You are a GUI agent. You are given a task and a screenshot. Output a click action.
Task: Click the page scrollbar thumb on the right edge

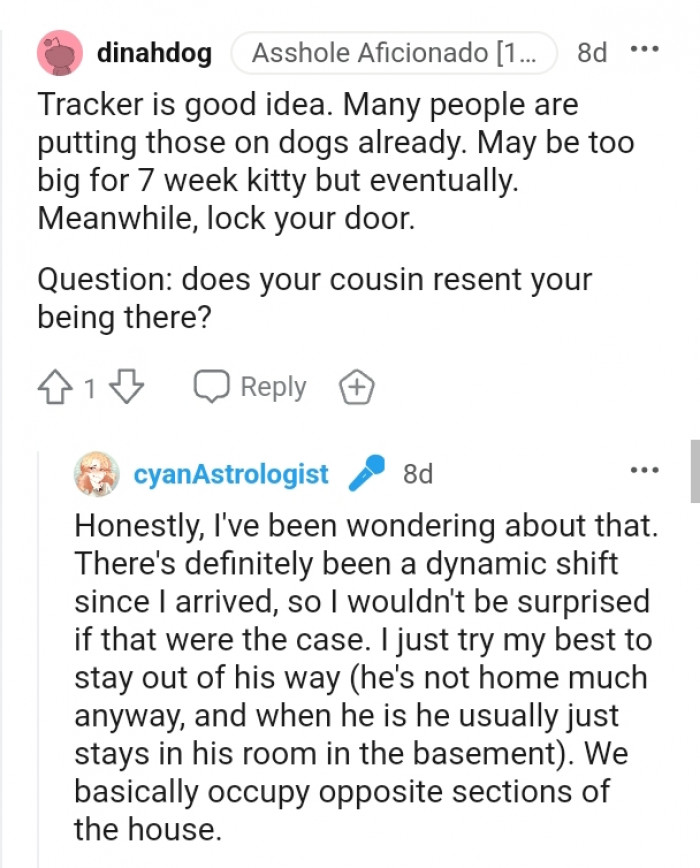click(694, 470)
